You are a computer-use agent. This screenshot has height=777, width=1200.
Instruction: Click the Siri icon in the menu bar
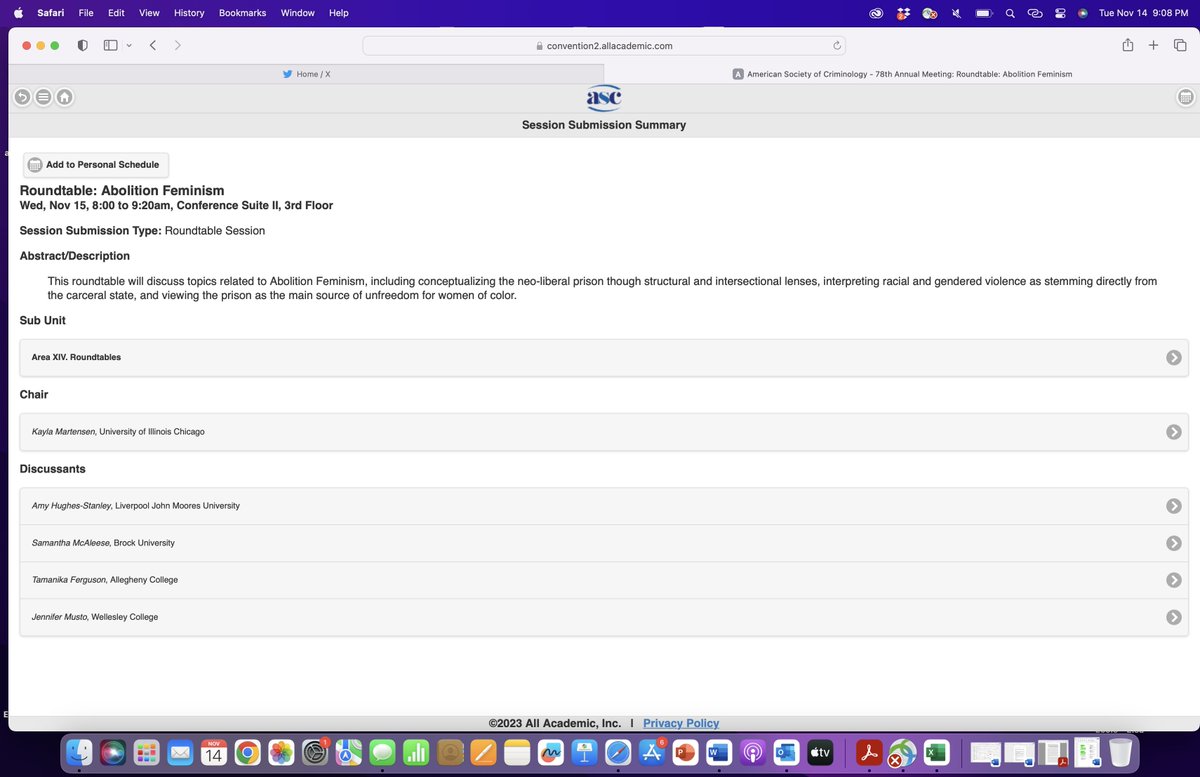(1083, 13)
